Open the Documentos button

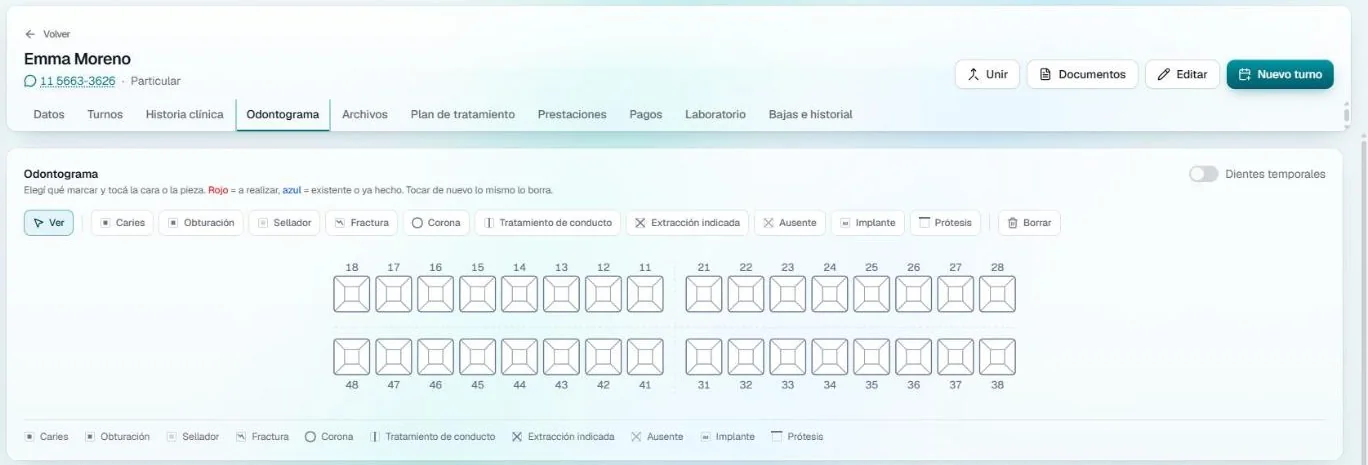point(1082,74)
